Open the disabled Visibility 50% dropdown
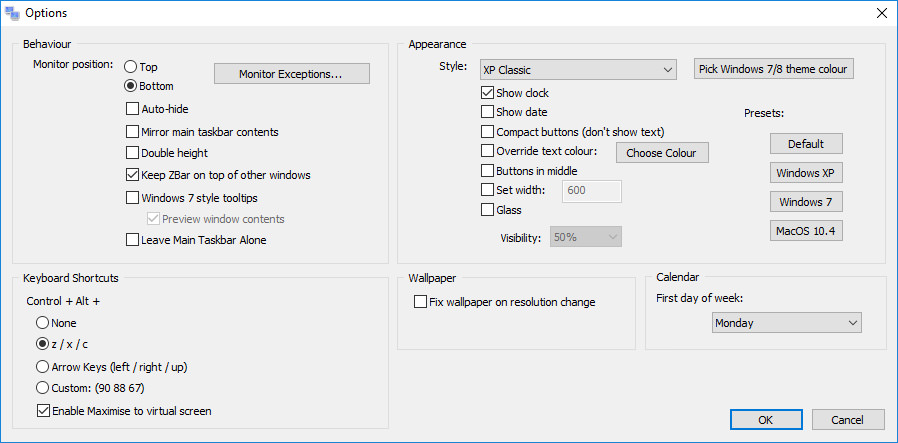 586,237
